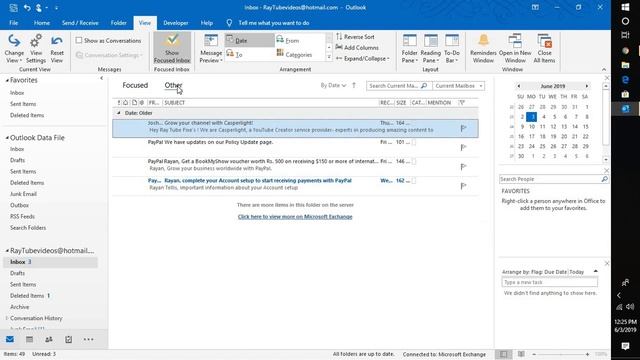Select Search Folders in folder pane
640x360 pixels.
(28, 228)
